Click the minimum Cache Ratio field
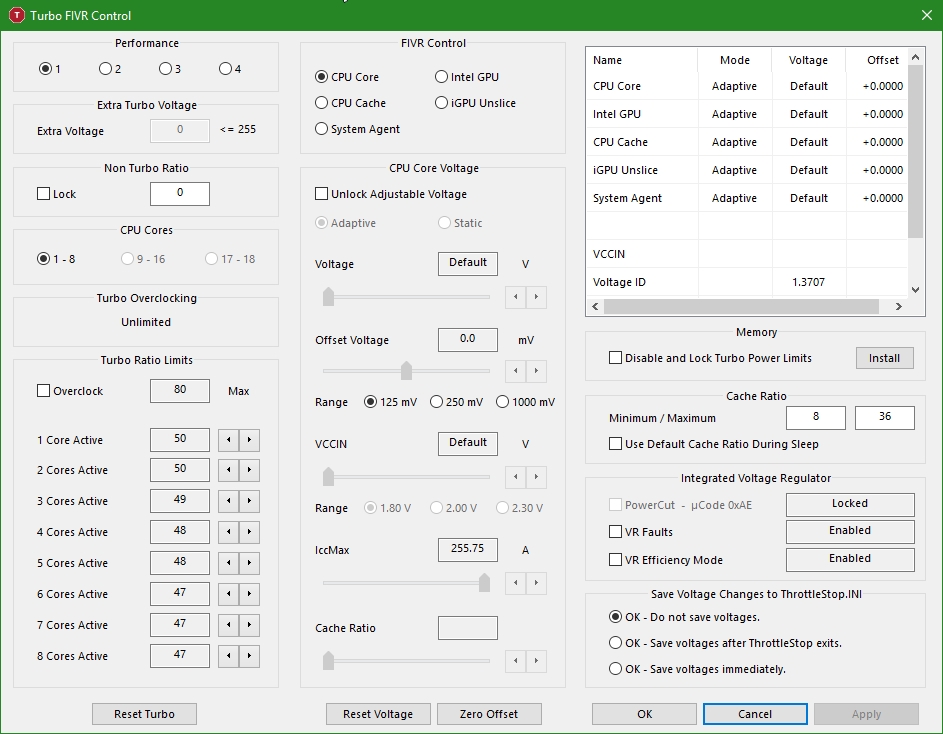 point(816,418)
